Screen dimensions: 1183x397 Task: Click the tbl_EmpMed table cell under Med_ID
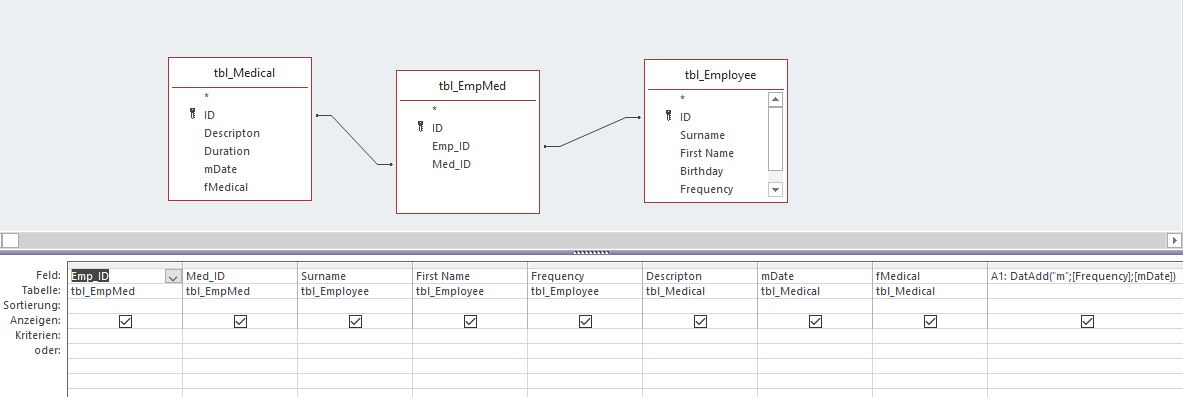240,291
